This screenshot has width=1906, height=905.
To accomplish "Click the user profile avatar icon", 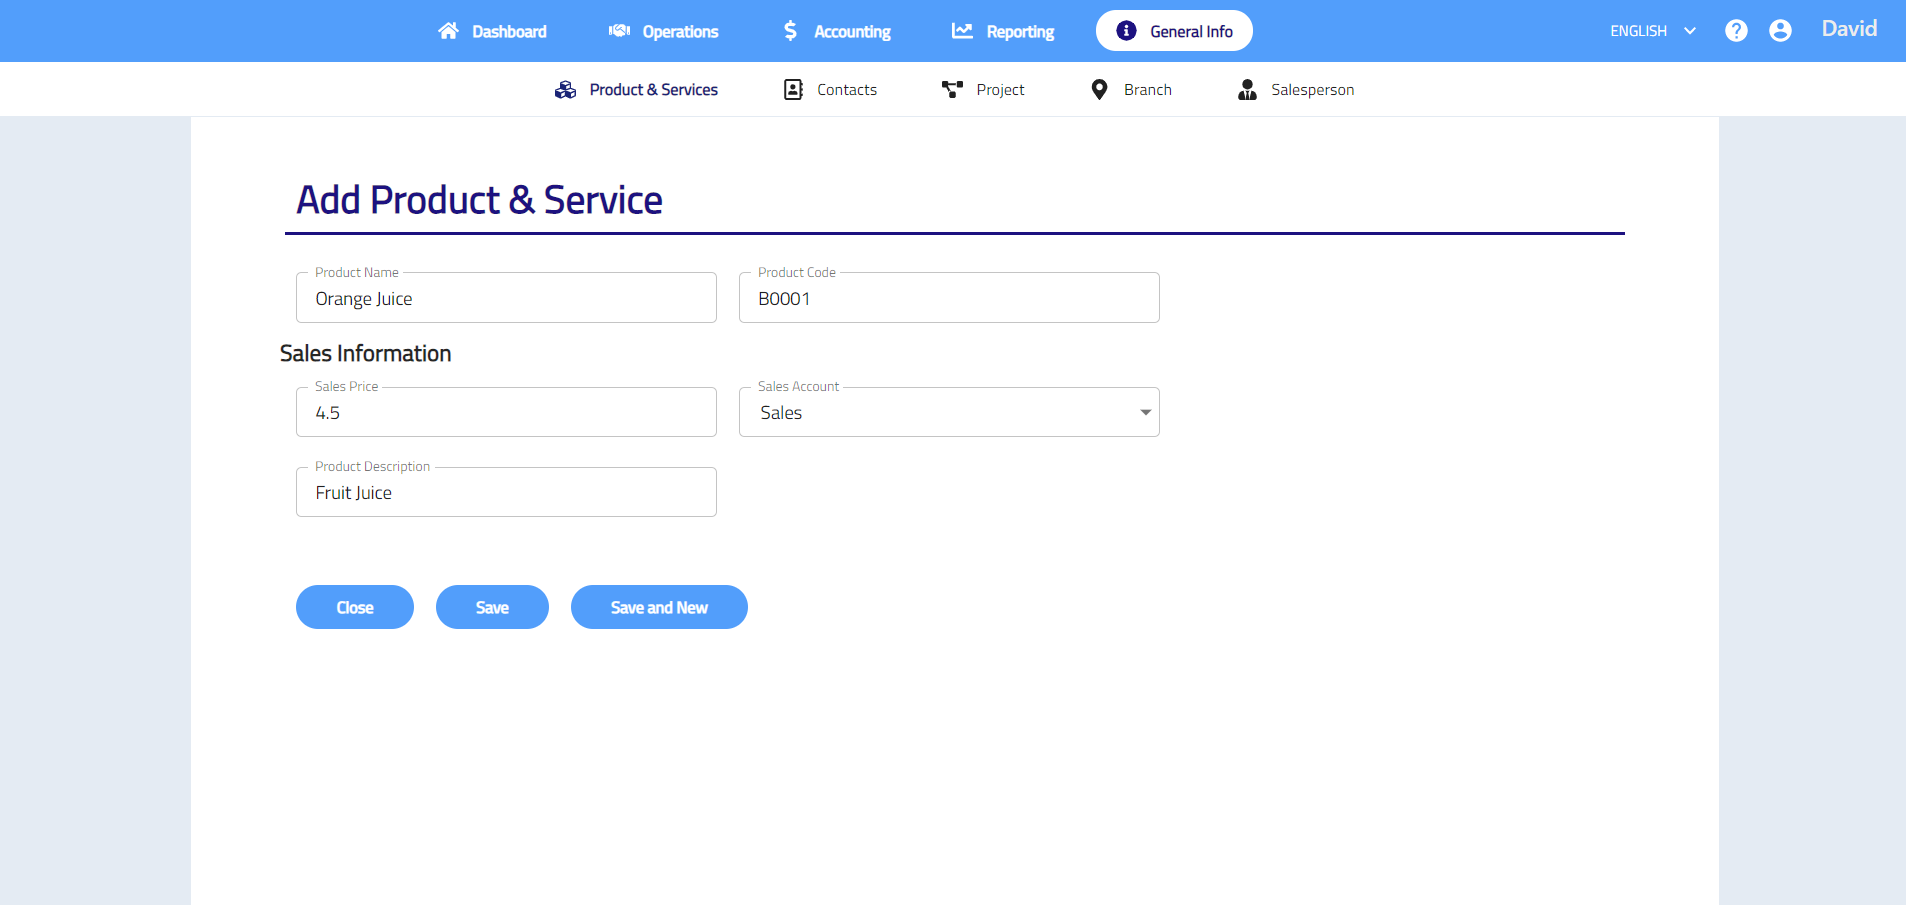I will [x=1780, y=31].
